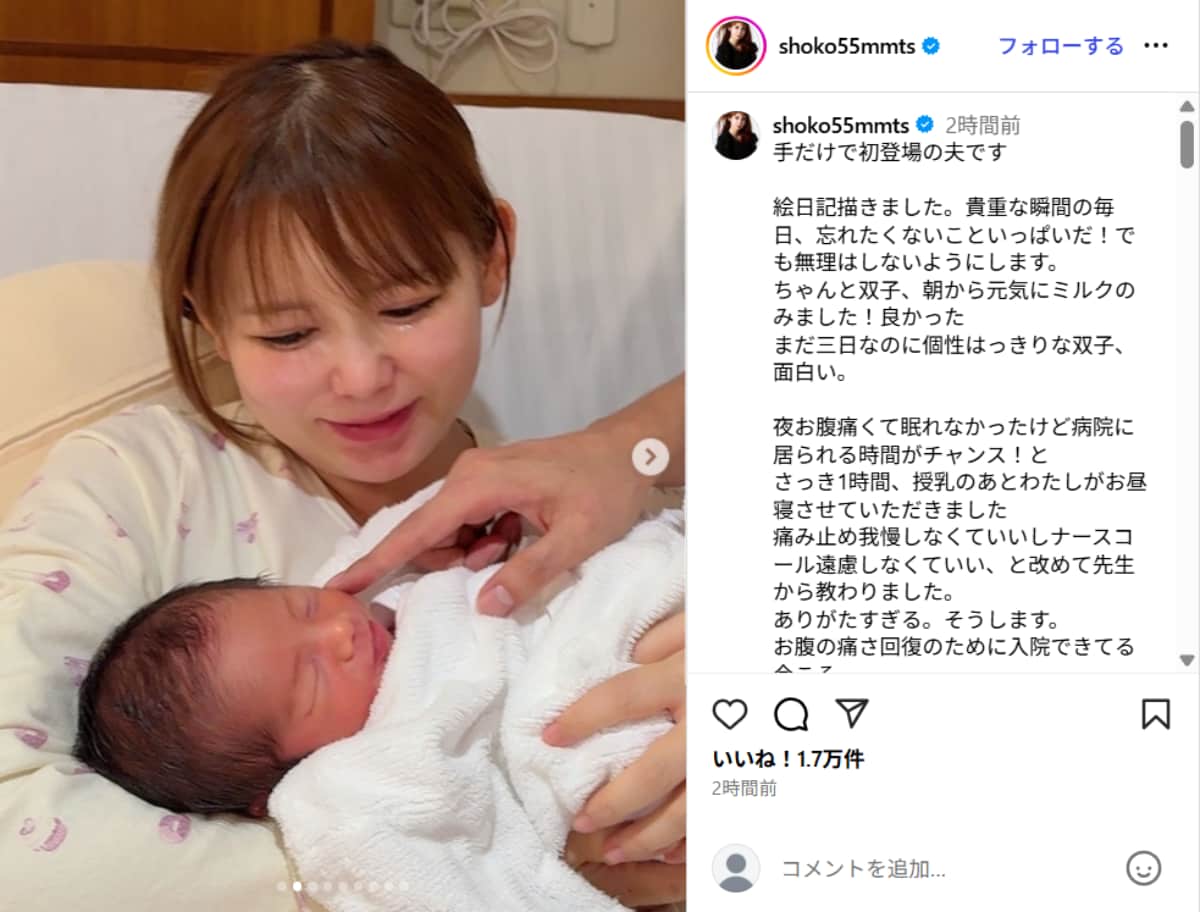This screenshot has height=912, width=1200.
Task: Open comments via speech bubble icon
Action: [791, 713]
